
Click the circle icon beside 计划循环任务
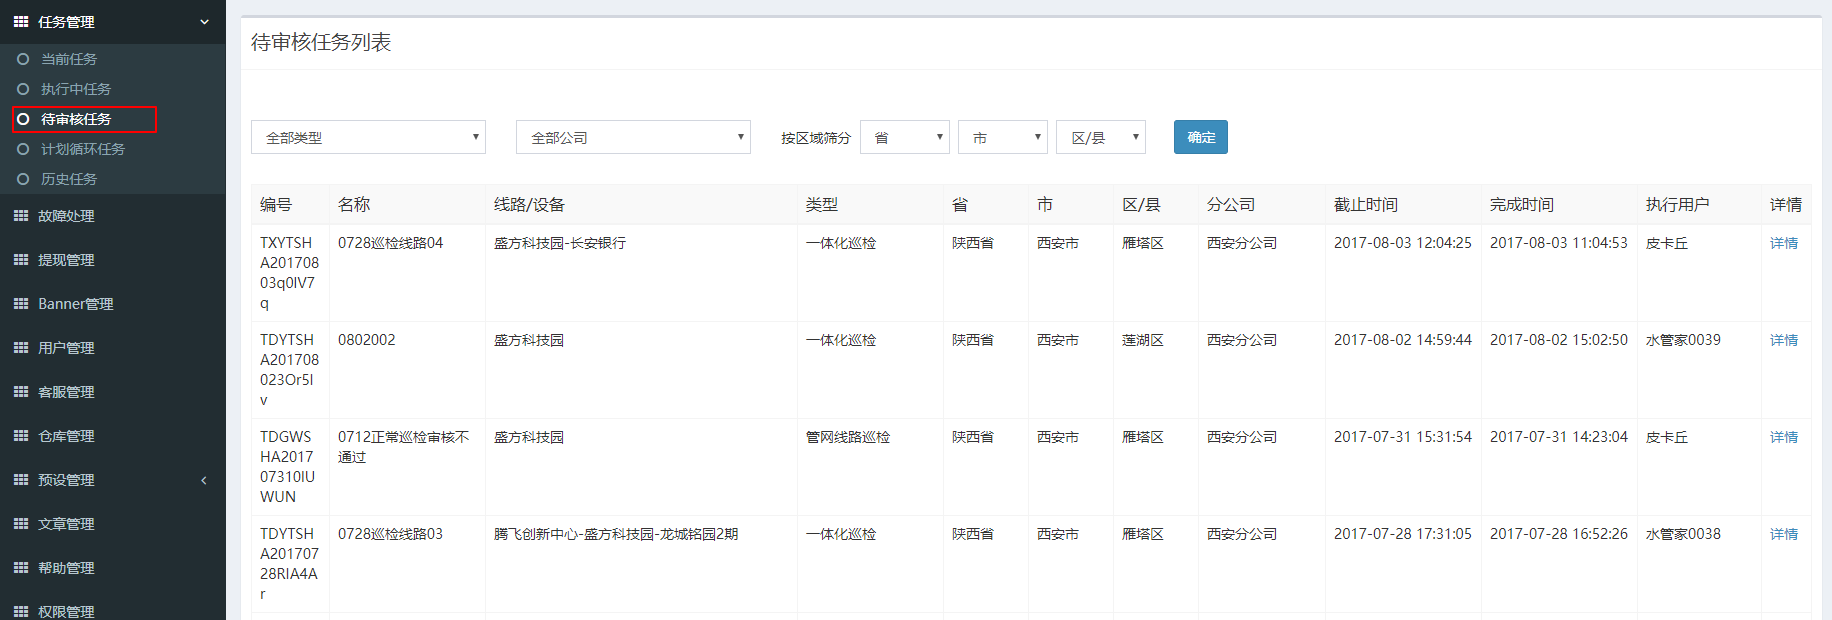[23, 149]
